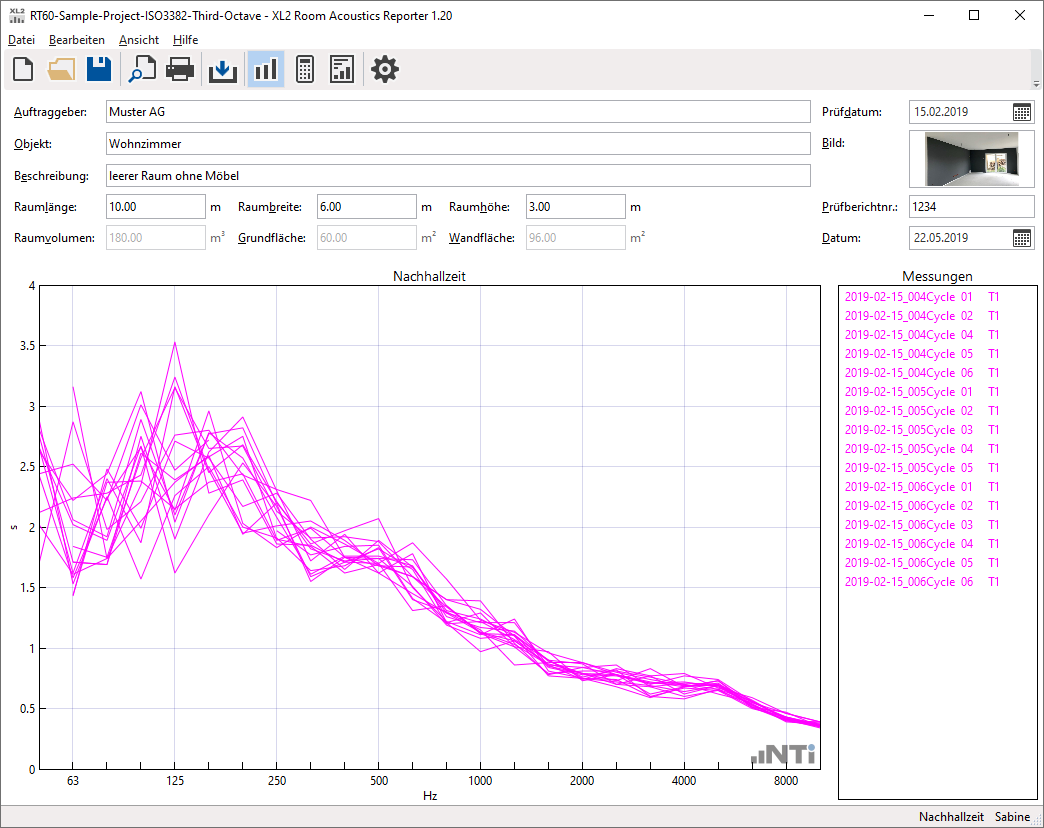Open the report summary view
Screen dimensions: 1044x828
pos(341,68)
